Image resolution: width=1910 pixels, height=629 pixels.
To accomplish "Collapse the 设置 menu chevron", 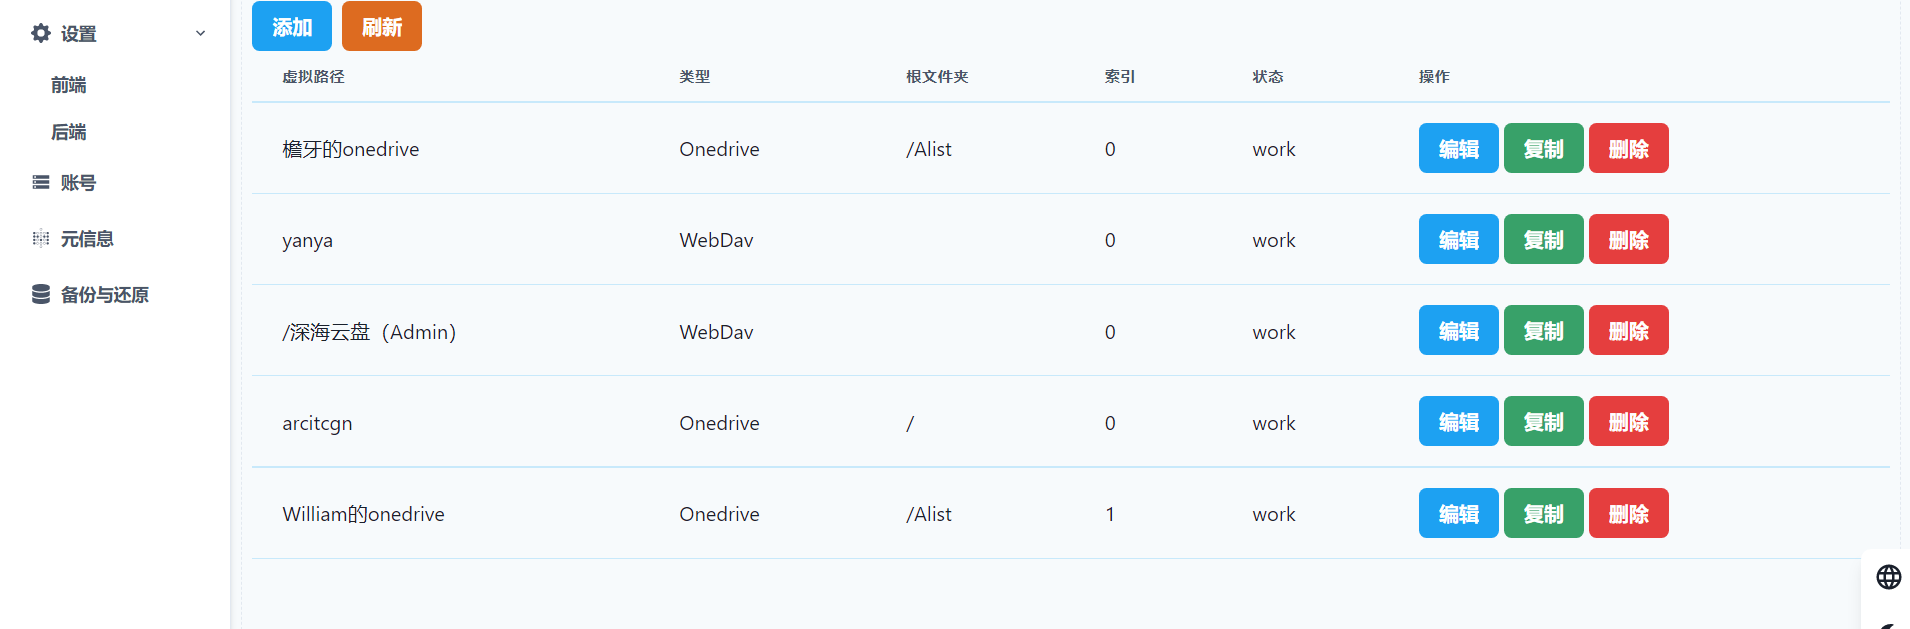I will click(x=201, y=33).
